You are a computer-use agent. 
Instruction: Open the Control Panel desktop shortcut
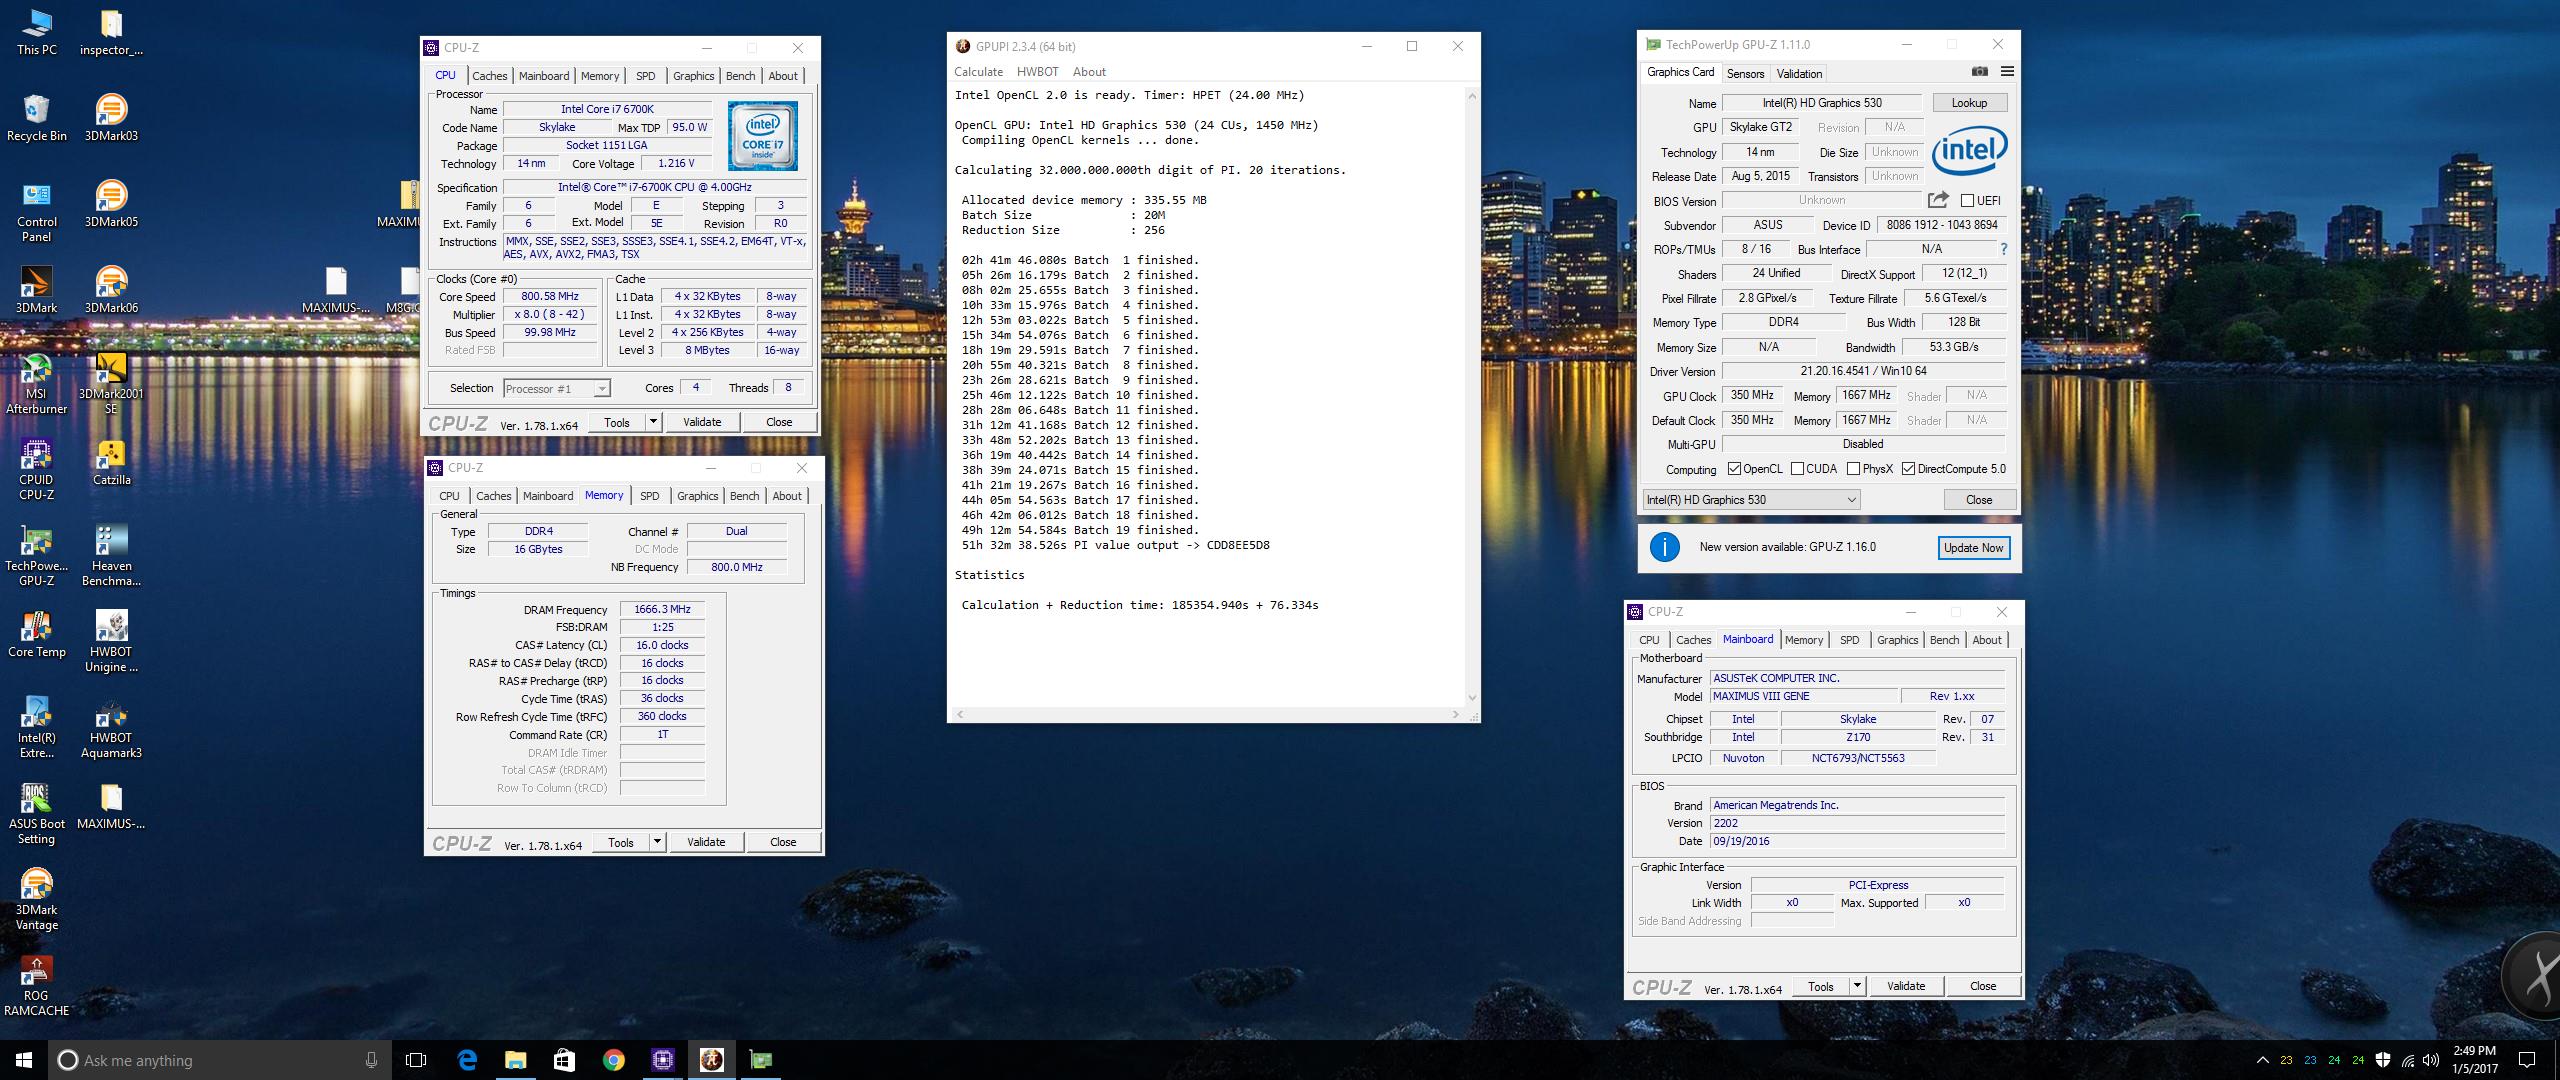tap(37, 212)
